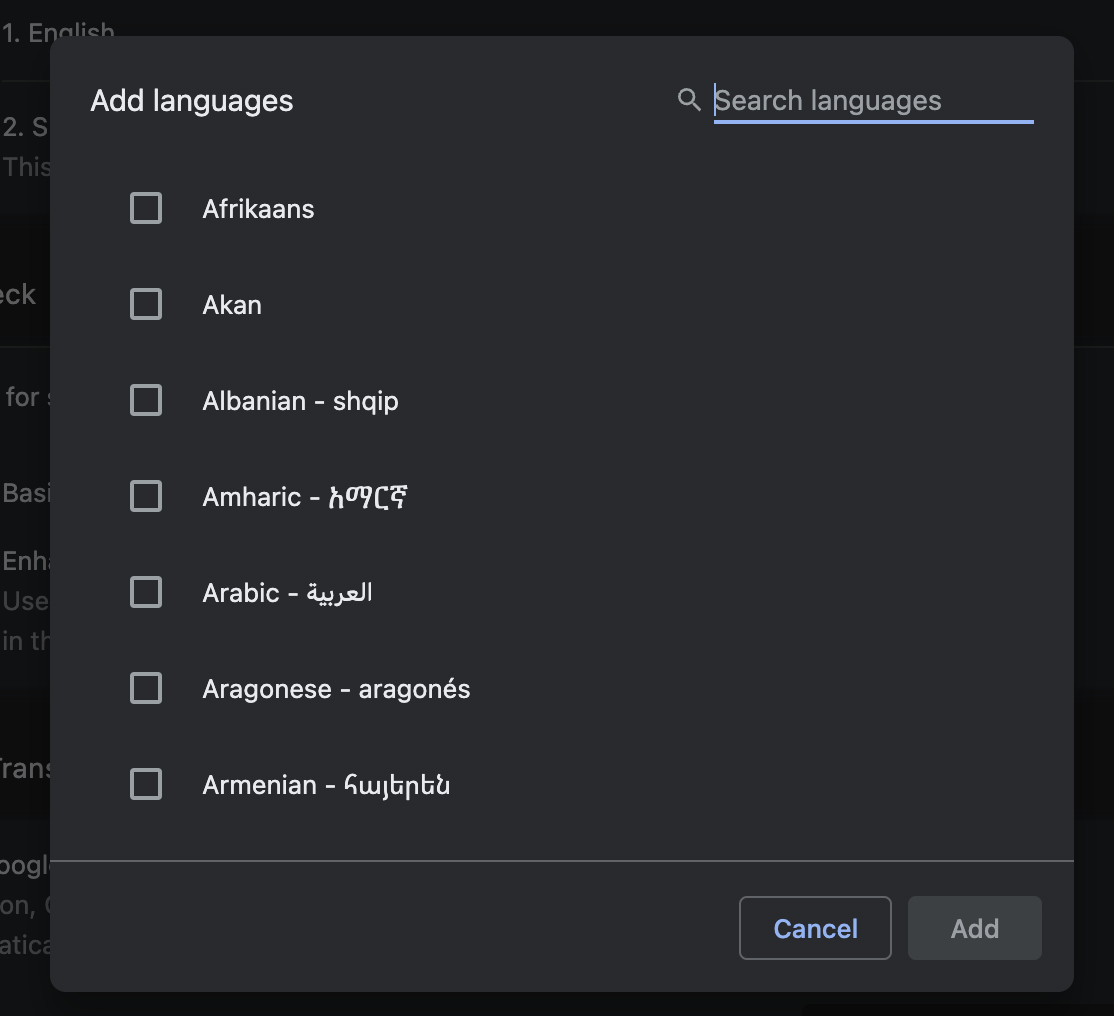Image resolution: width=1114 pixels, height=1016 pixels.
Task: Tick the Afrikaans checkbox
Action: pyautogui.click(x=146, y=209)
